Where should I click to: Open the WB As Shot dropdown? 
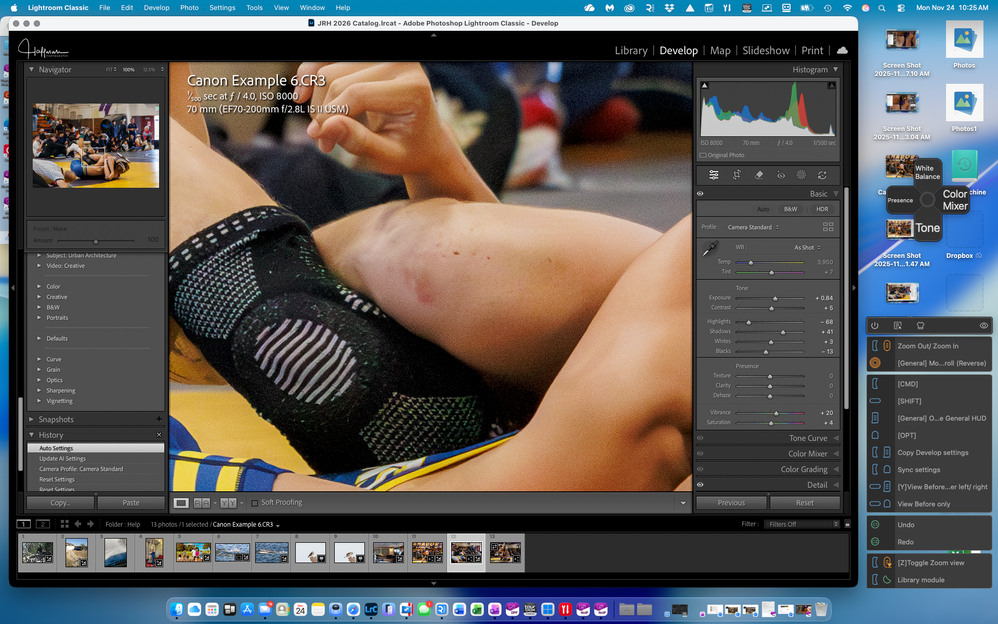click(x=807, y=247)
